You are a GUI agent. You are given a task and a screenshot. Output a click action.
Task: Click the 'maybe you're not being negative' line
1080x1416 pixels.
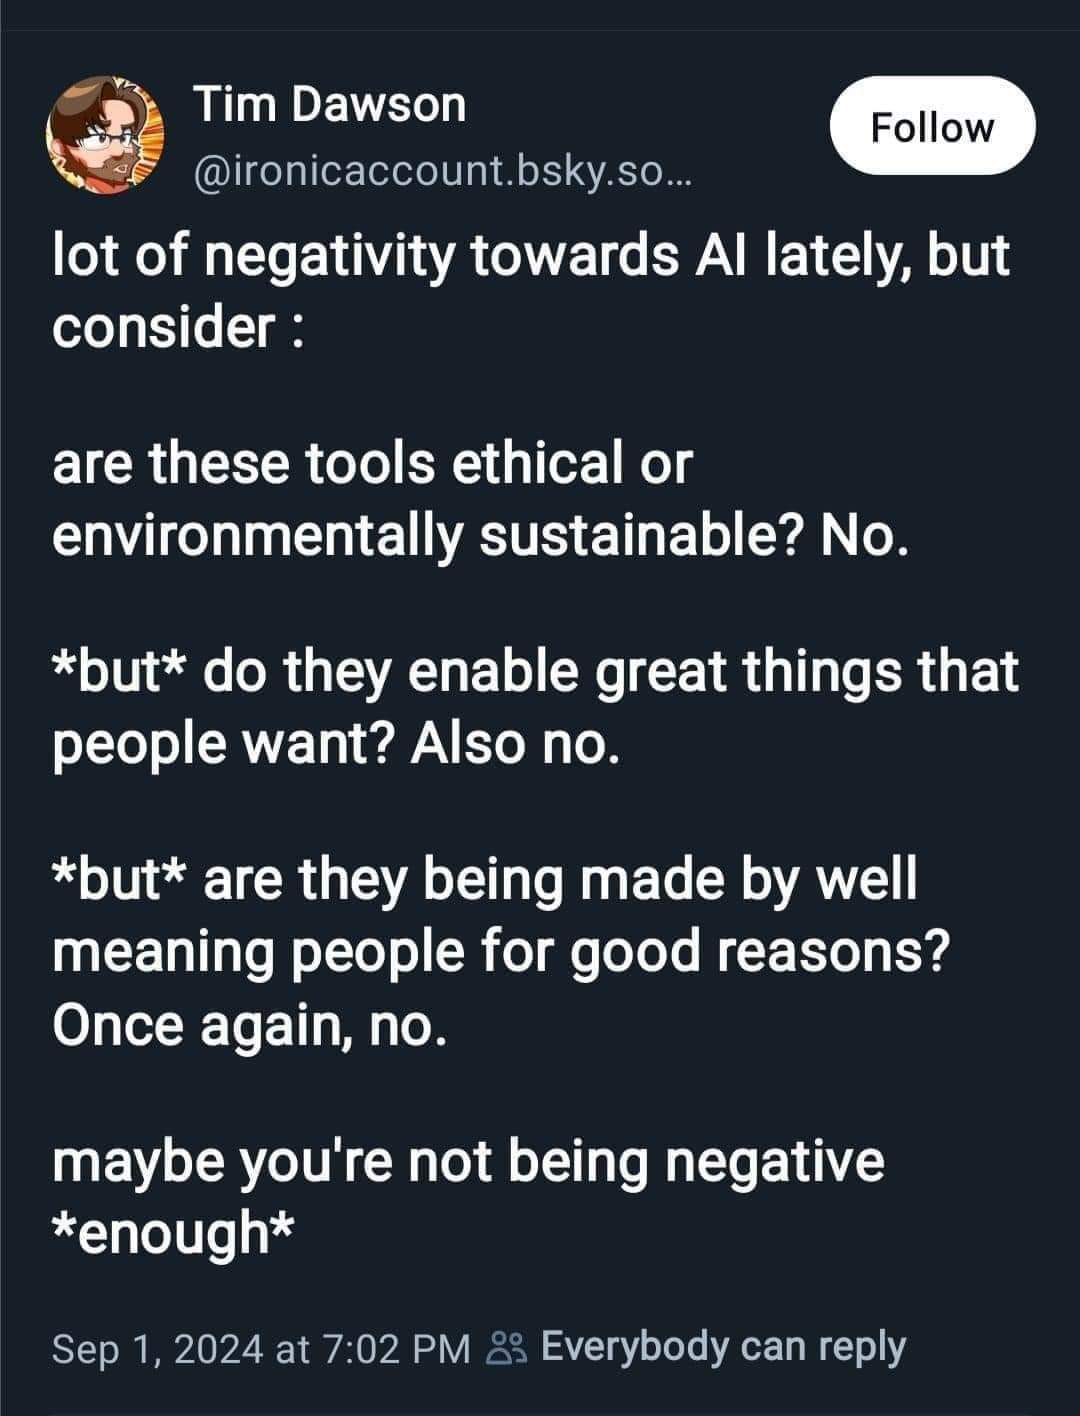[468, 1162]
